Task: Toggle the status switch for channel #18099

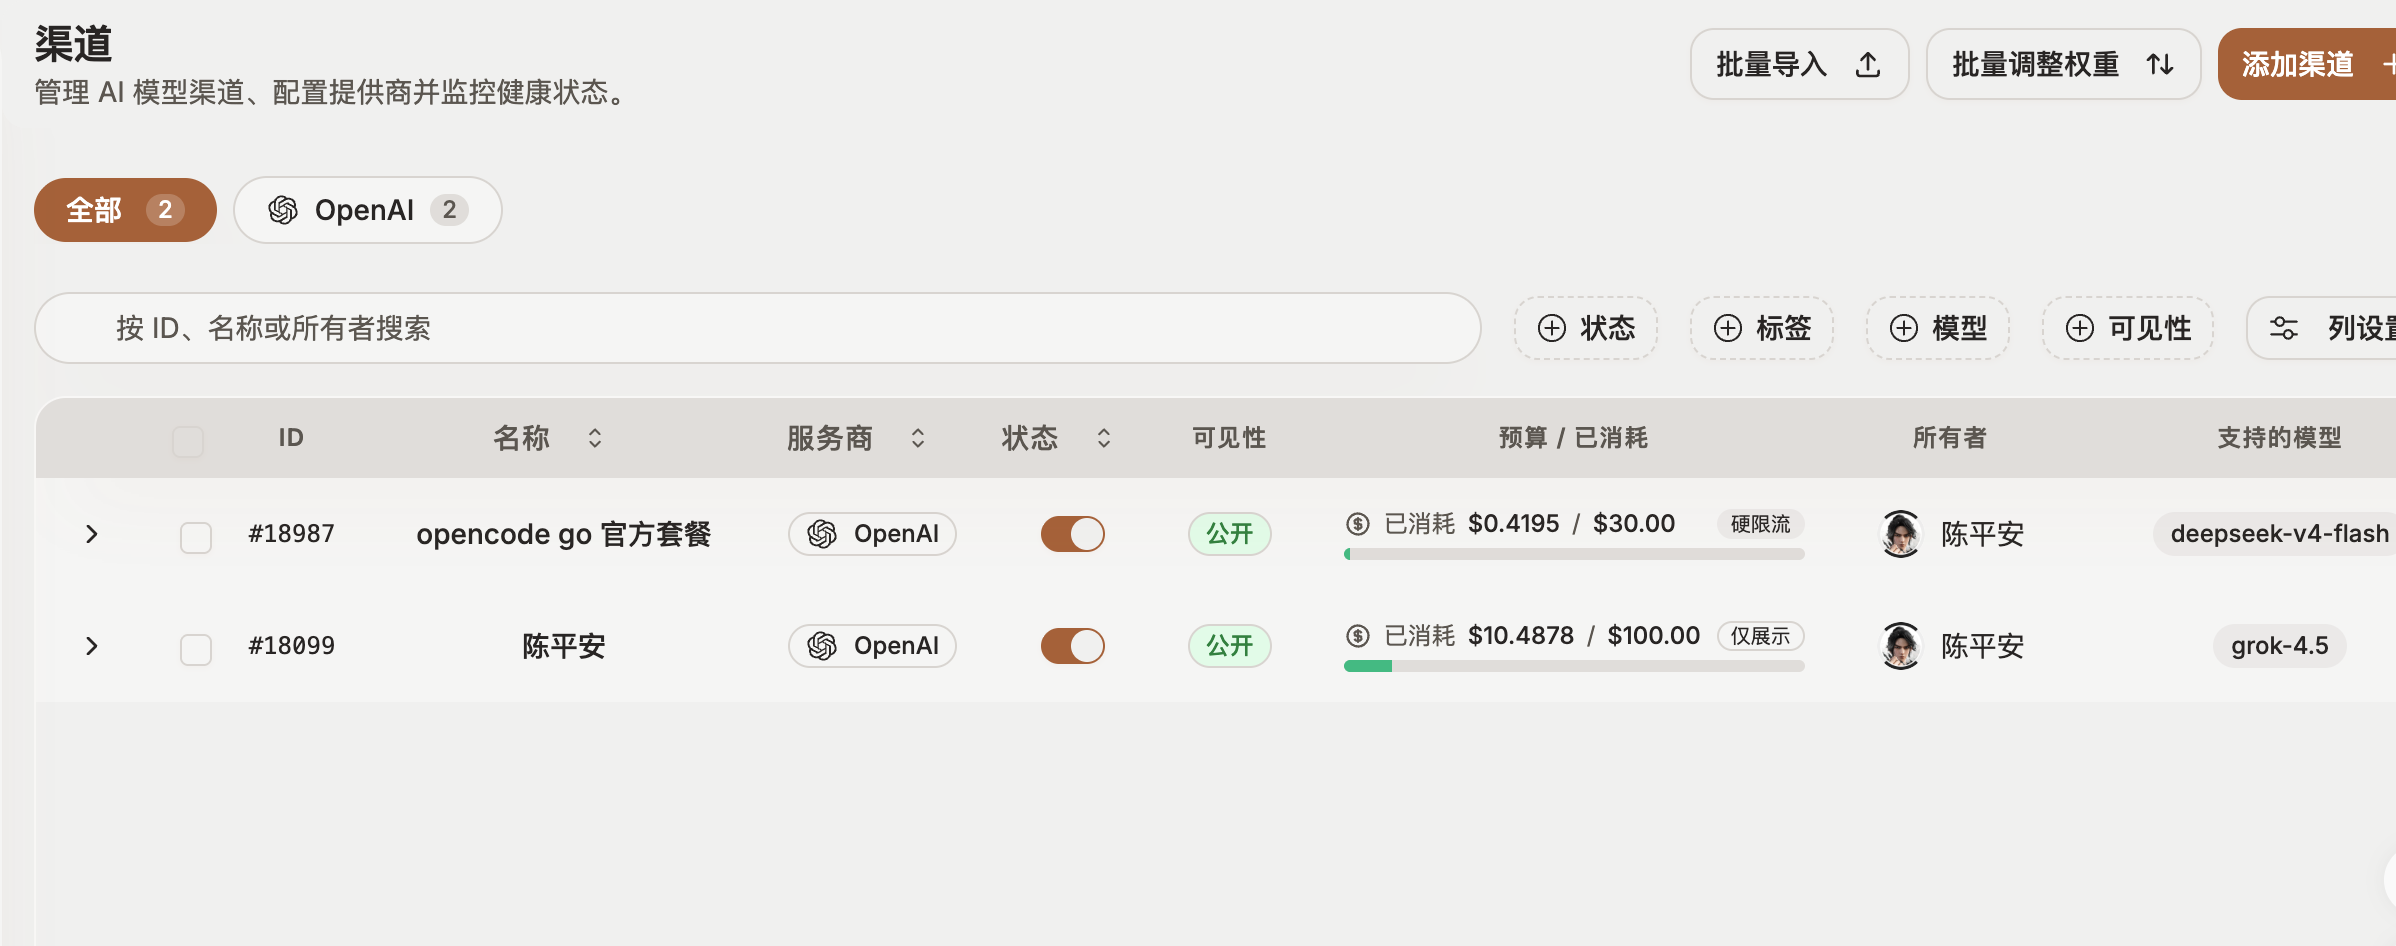Action: (x=1072, y=646)
